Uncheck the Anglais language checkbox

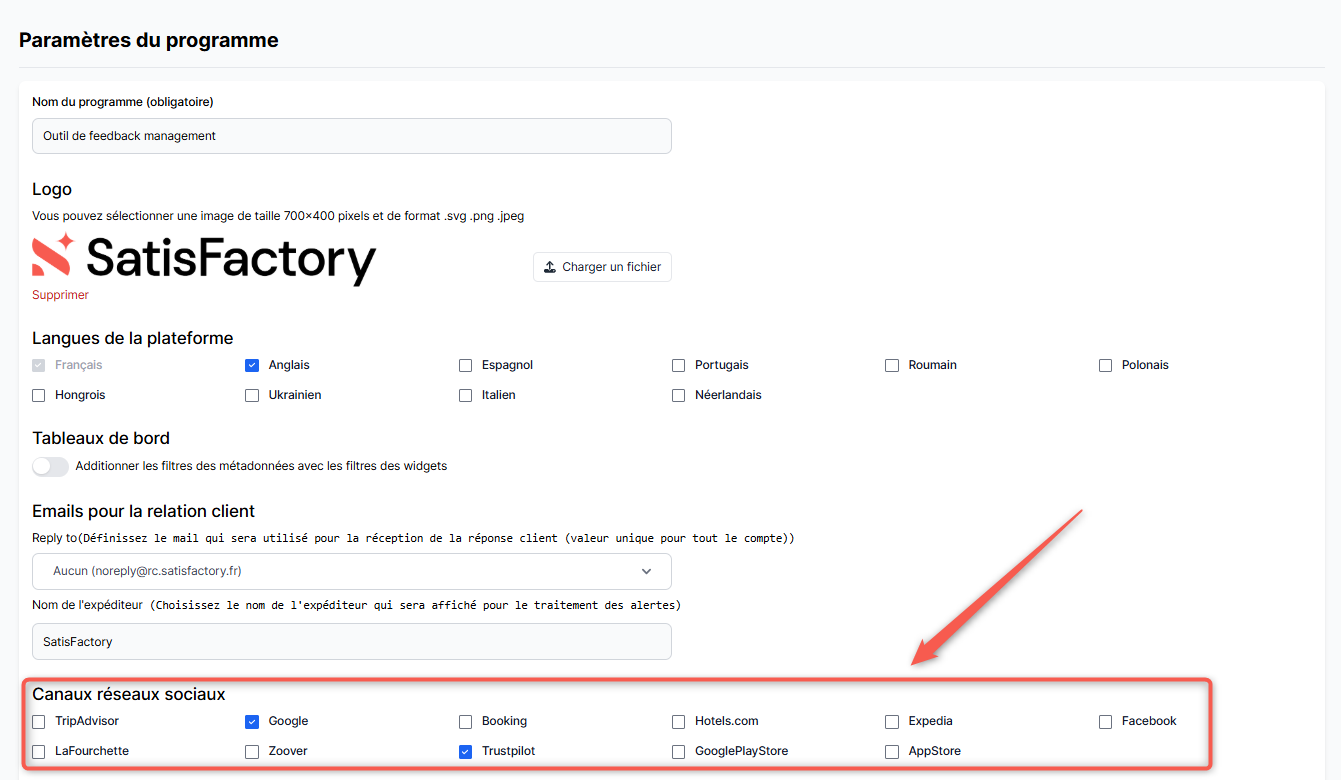pos(252,366)
